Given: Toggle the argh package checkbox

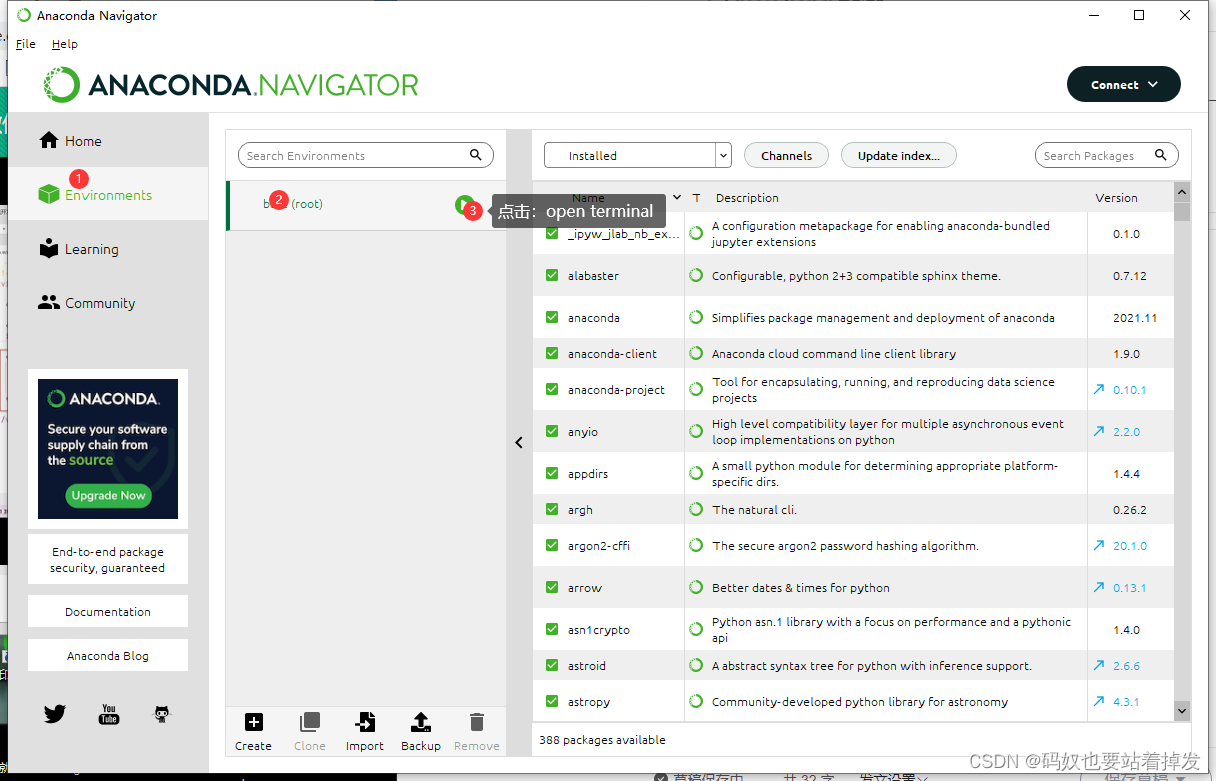Looking at the screenshot, I should [x=552, y=509].
